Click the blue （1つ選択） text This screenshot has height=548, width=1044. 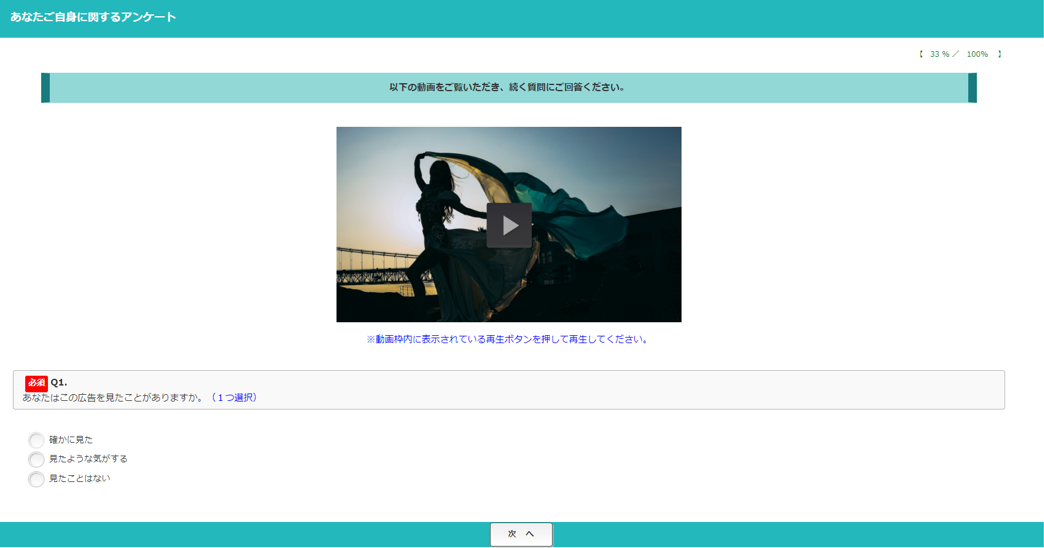point(234,398)
